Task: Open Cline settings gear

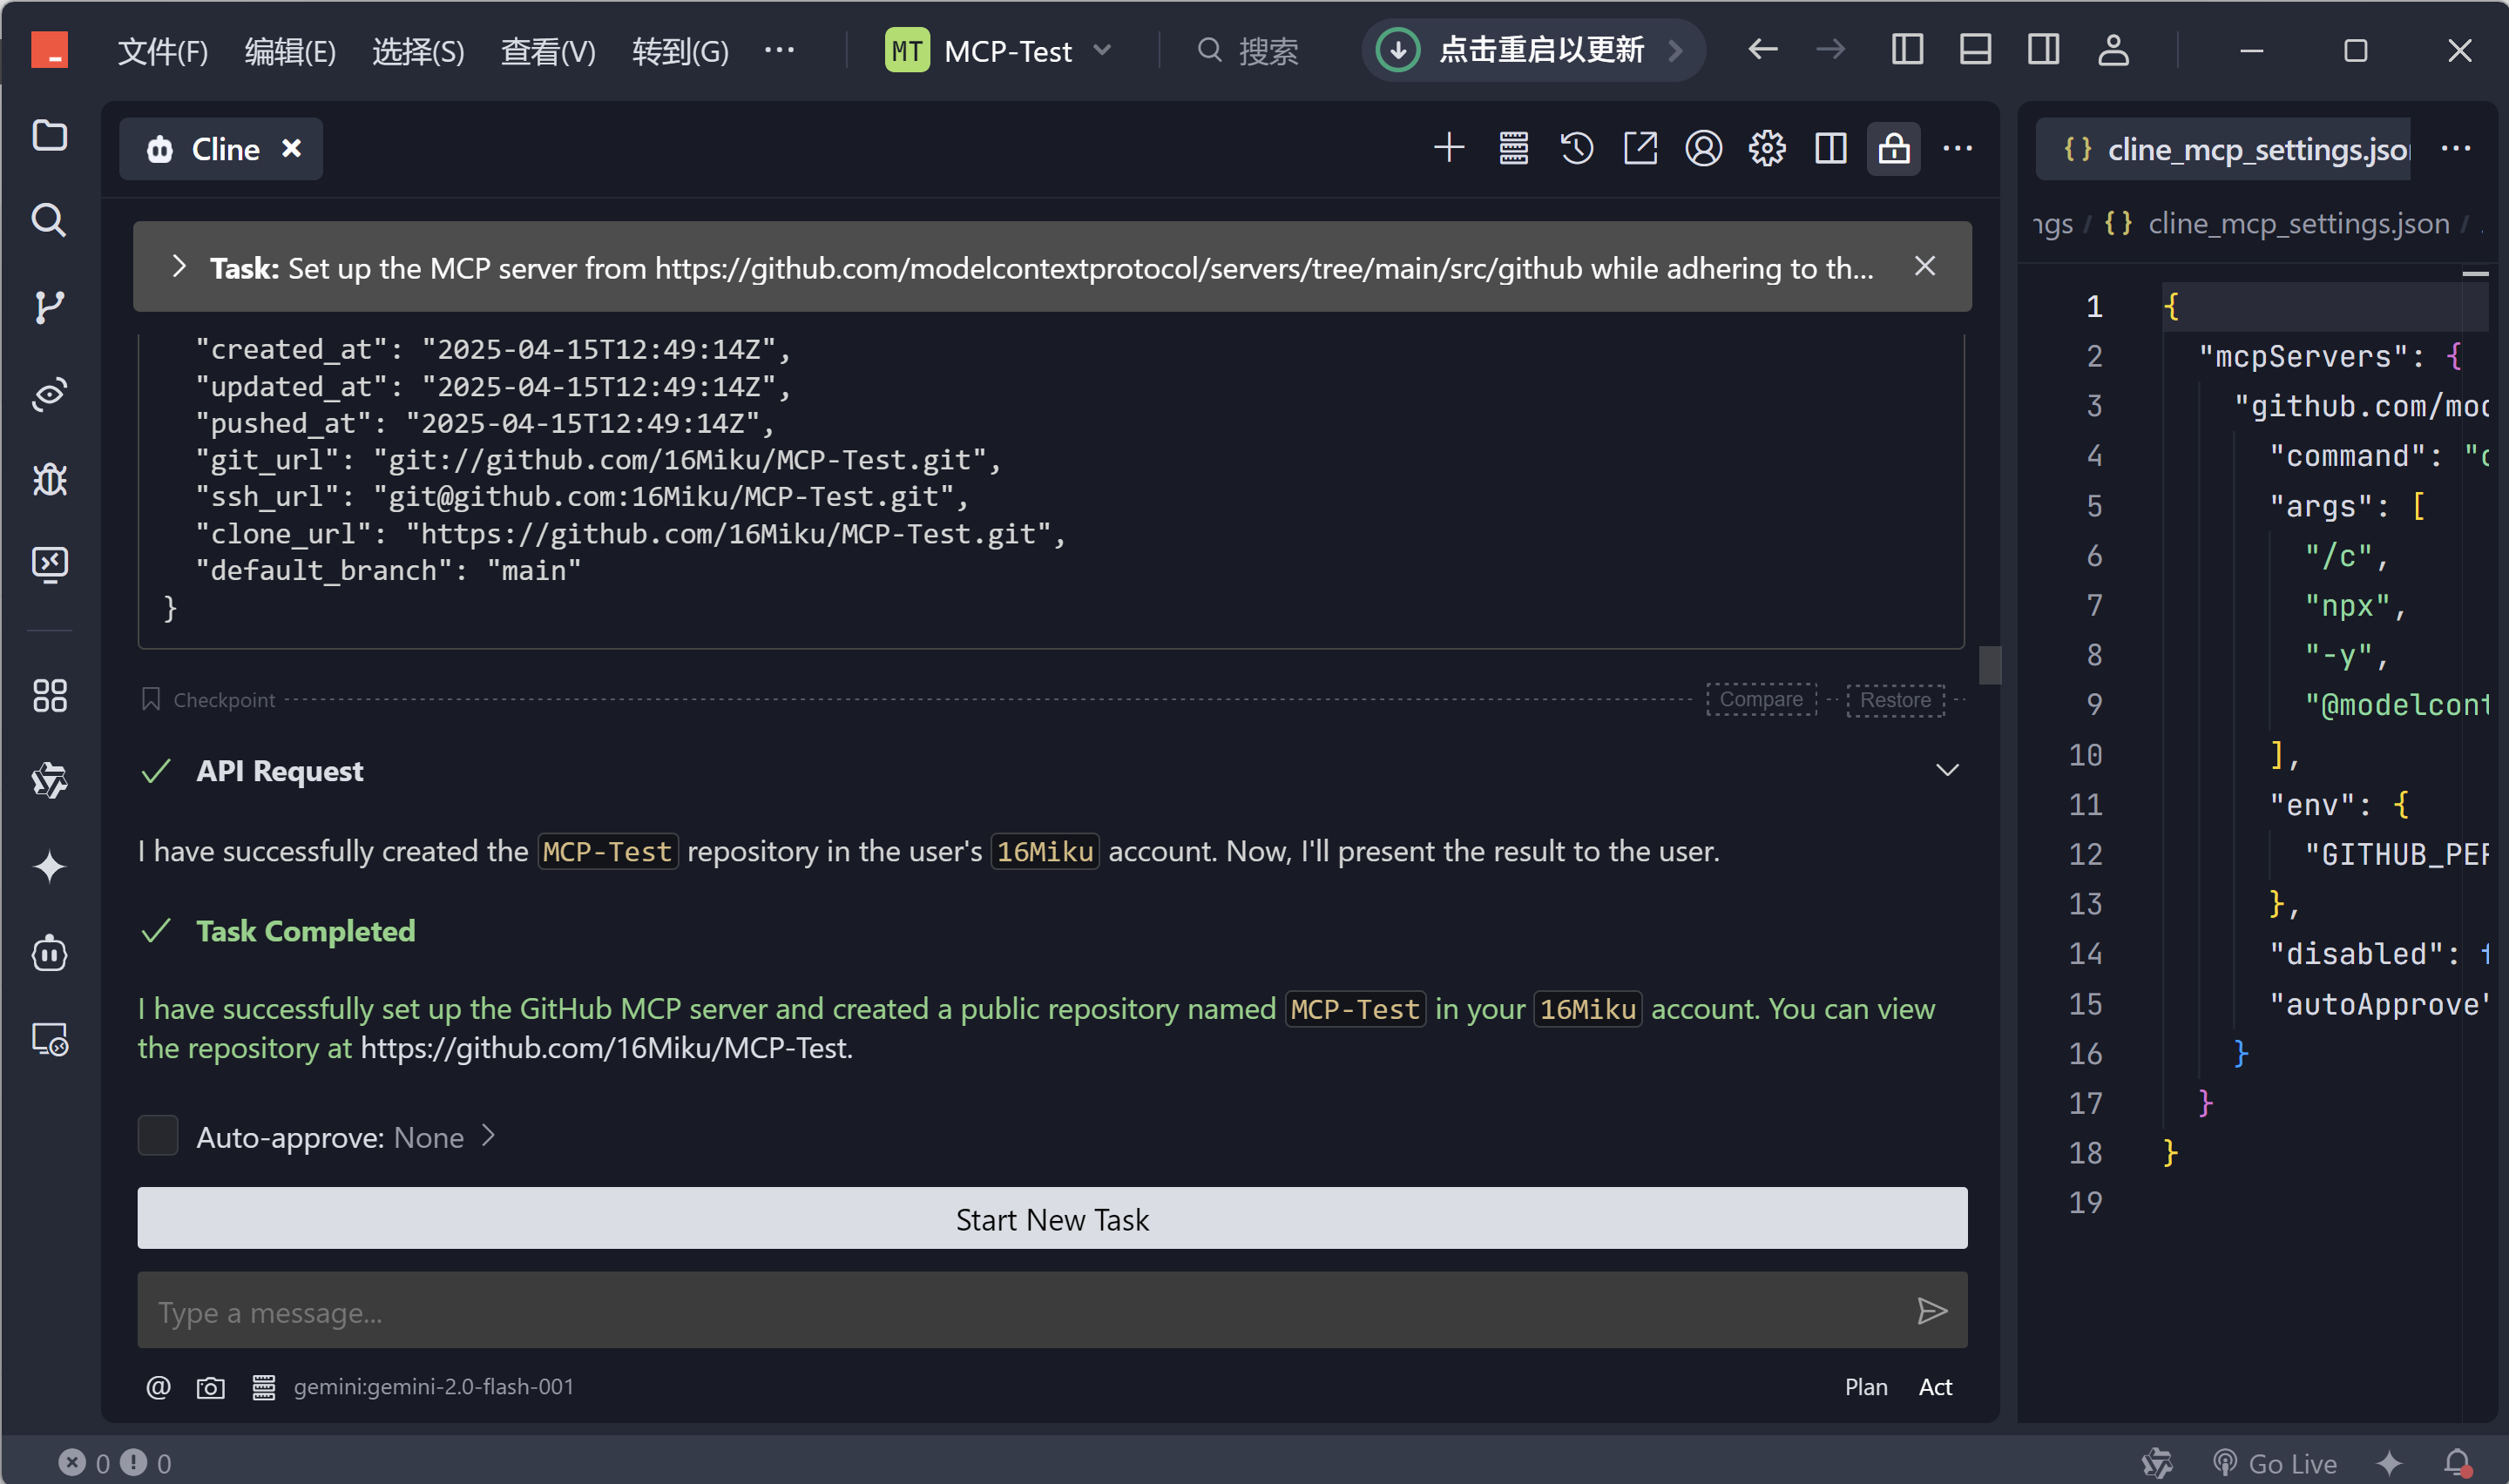Action: [x=1767, y=149]
